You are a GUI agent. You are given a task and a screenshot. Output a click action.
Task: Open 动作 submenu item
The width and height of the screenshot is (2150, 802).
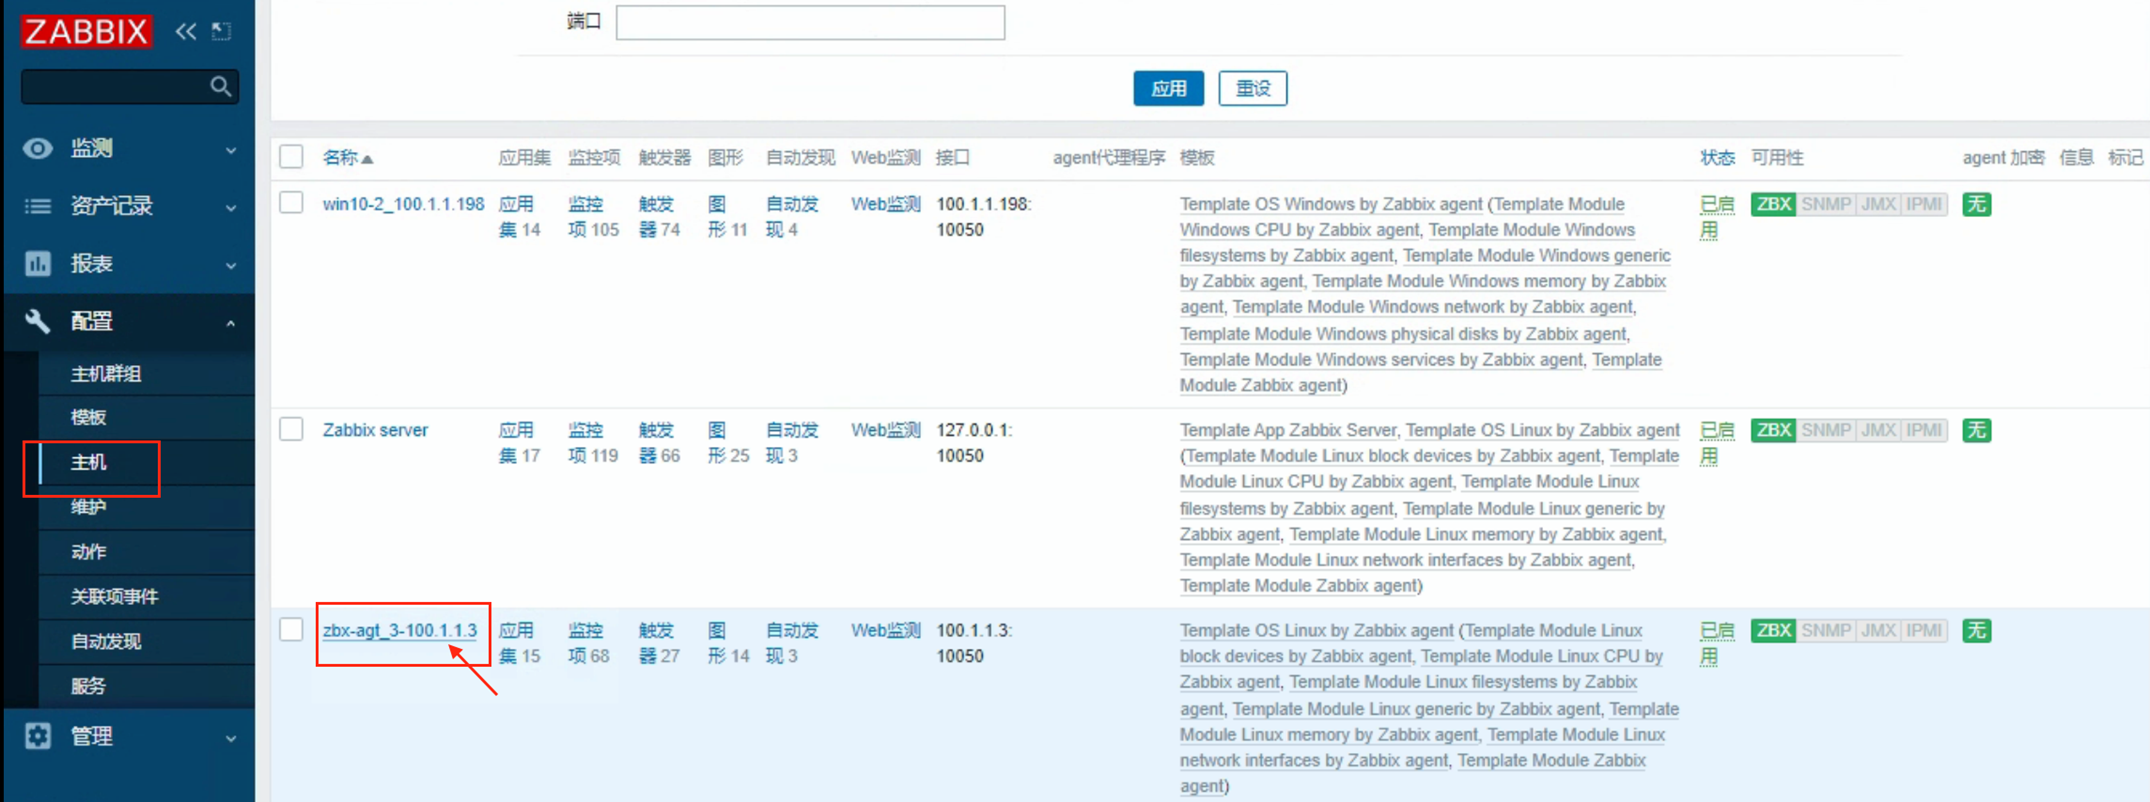click(x=88, y=552)
